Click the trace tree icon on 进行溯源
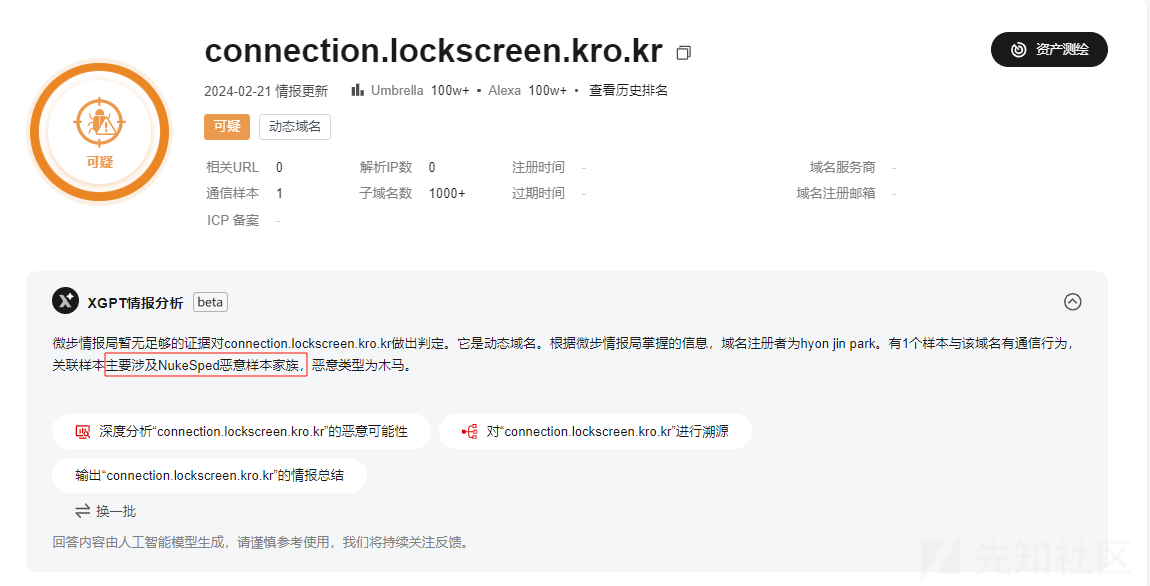This screenshot has width=1150, height=586. [469, 431]
